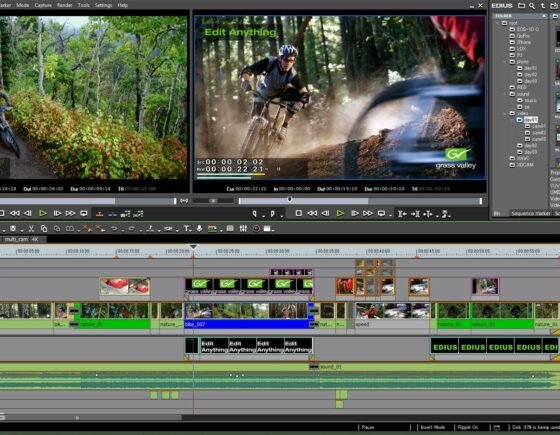Screen dimensions: 560x435
Task: Open the audio mixer icon
Action: tap(243, 229)
